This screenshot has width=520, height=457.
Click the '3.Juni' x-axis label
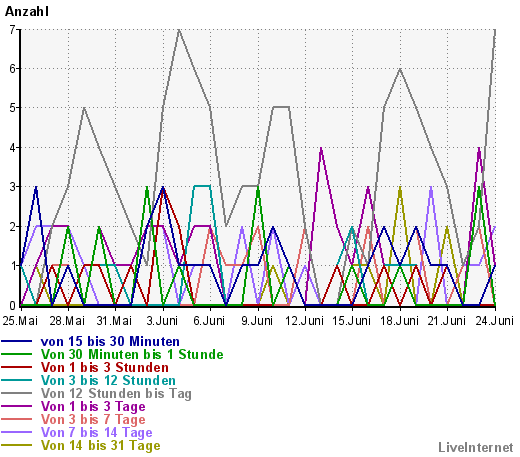click(x=162, y=321)
